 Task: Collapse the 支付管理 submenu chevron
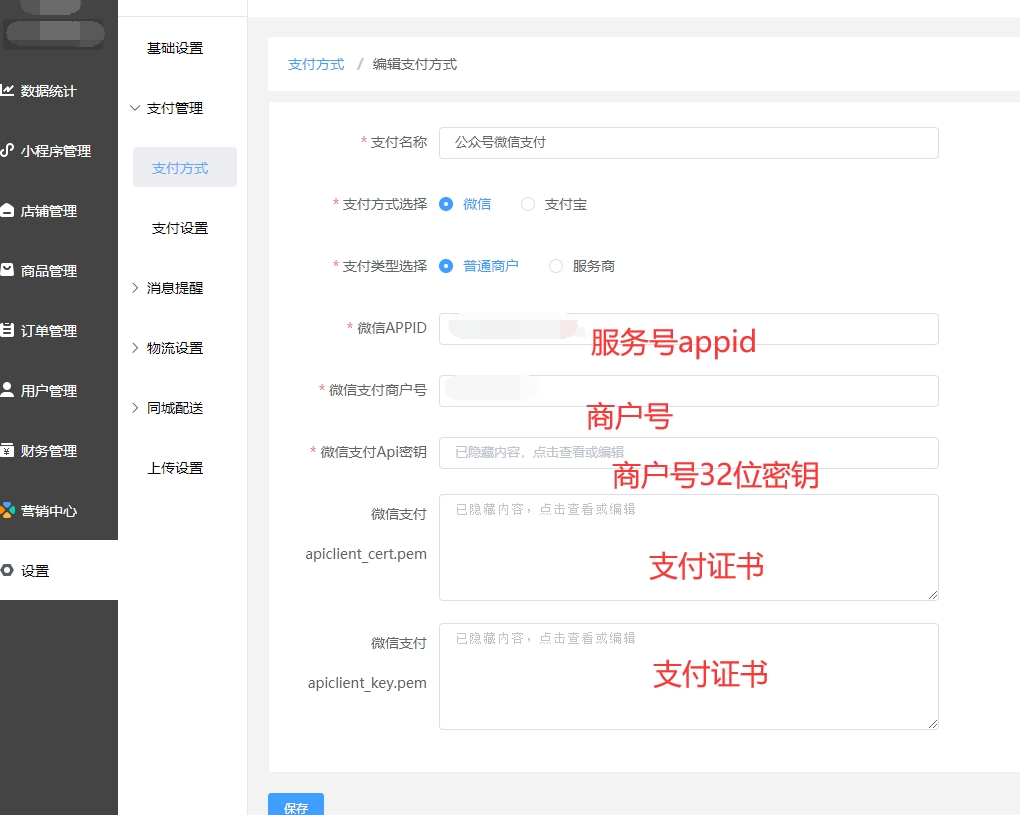(135, 108)
